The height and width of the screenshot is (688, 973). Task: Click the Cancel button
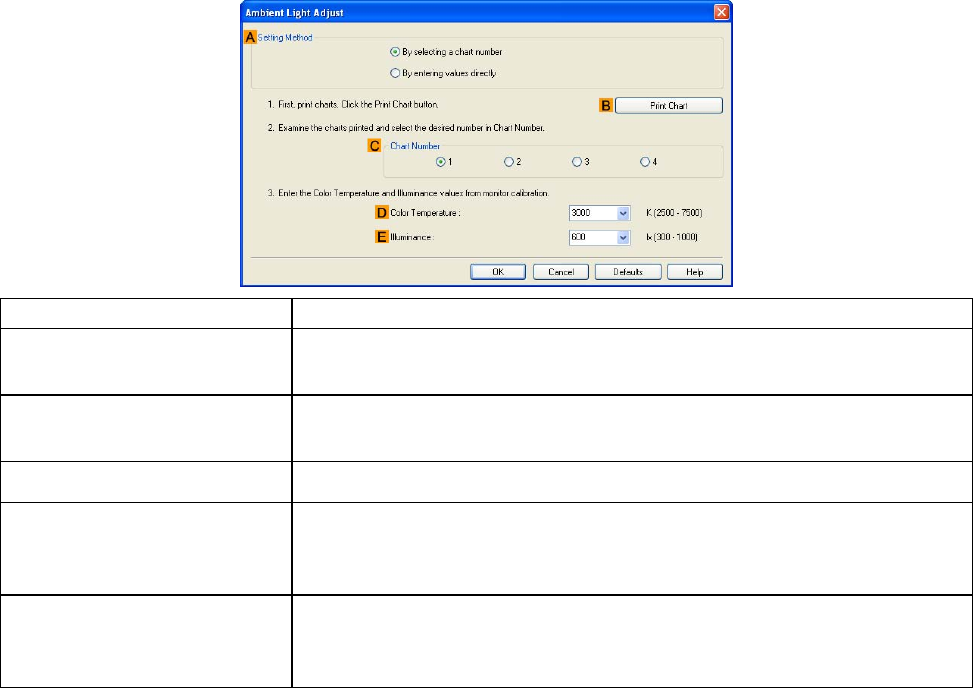(x=561, y=272)
